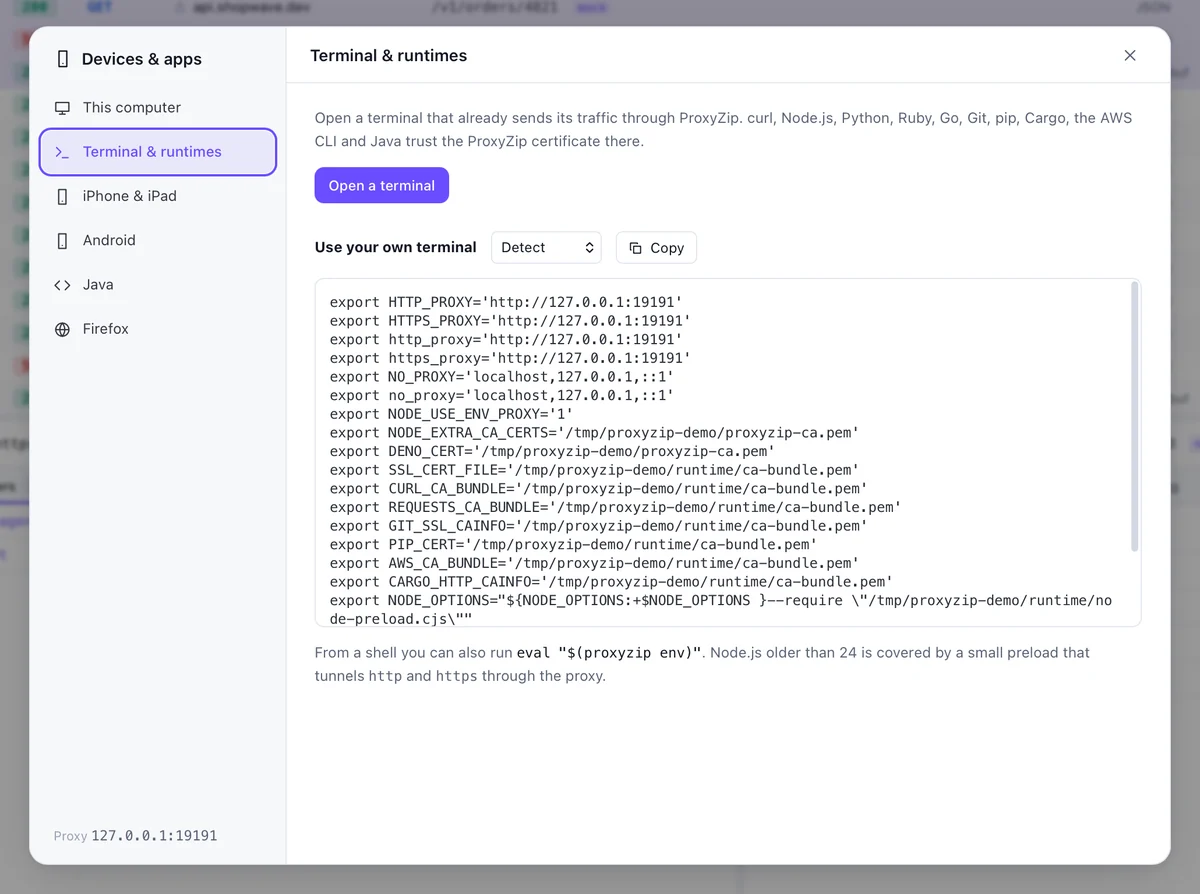Click the Use your own terminal label
The image size is (1200, 894).
coord(396,248)
